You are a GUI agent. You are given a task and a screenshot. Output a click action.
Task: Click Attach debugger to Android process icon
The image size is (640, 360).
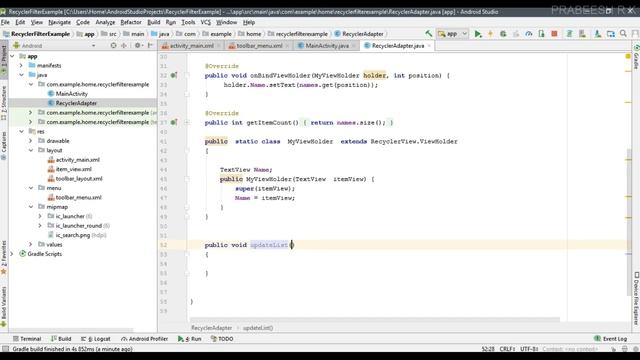pyautogui.click(x=541, y=34)
